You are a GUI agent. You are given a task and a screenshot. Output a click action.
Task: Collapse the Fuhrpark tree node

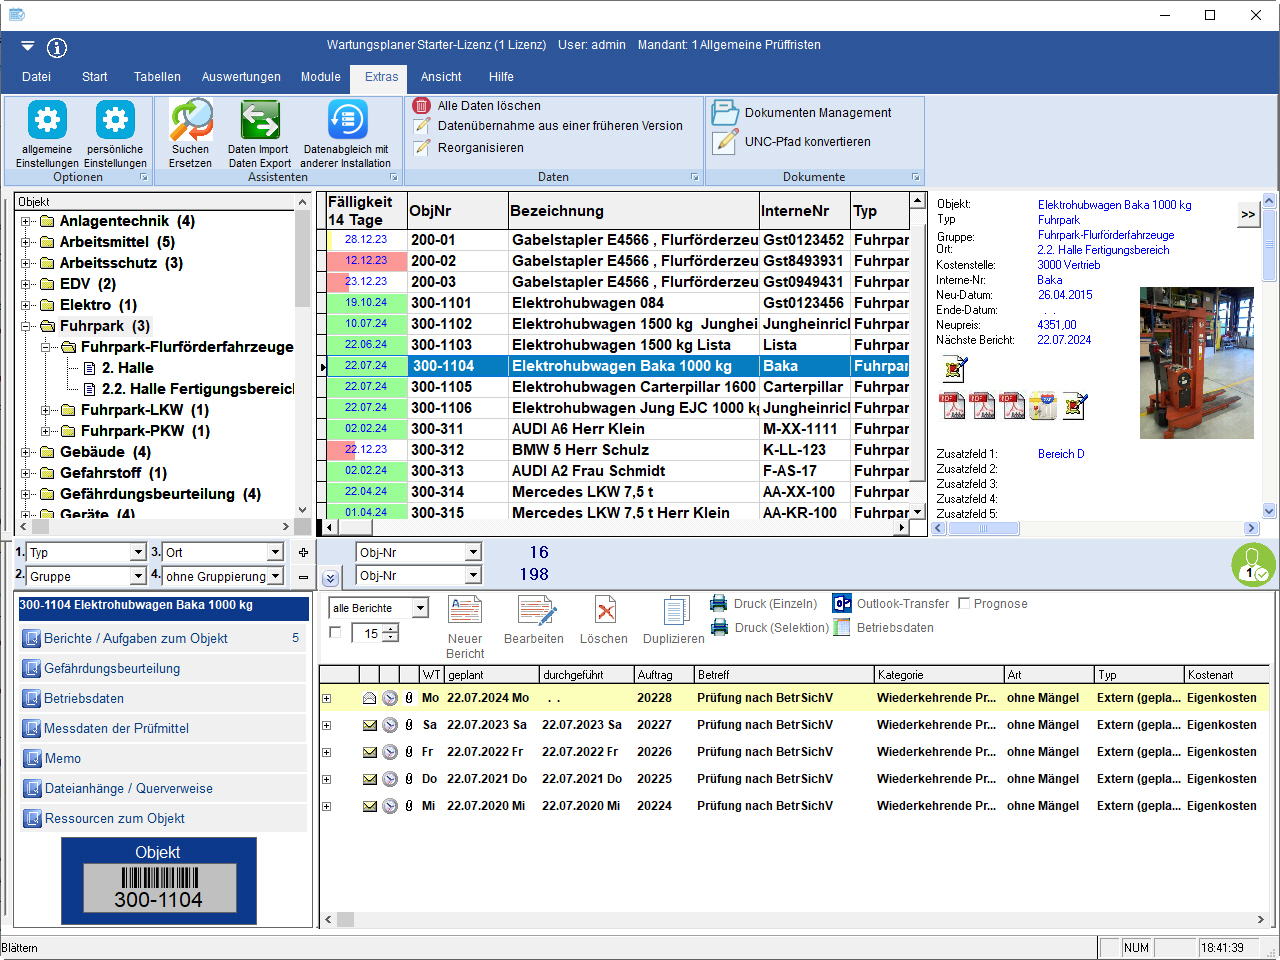coord(27,326)
